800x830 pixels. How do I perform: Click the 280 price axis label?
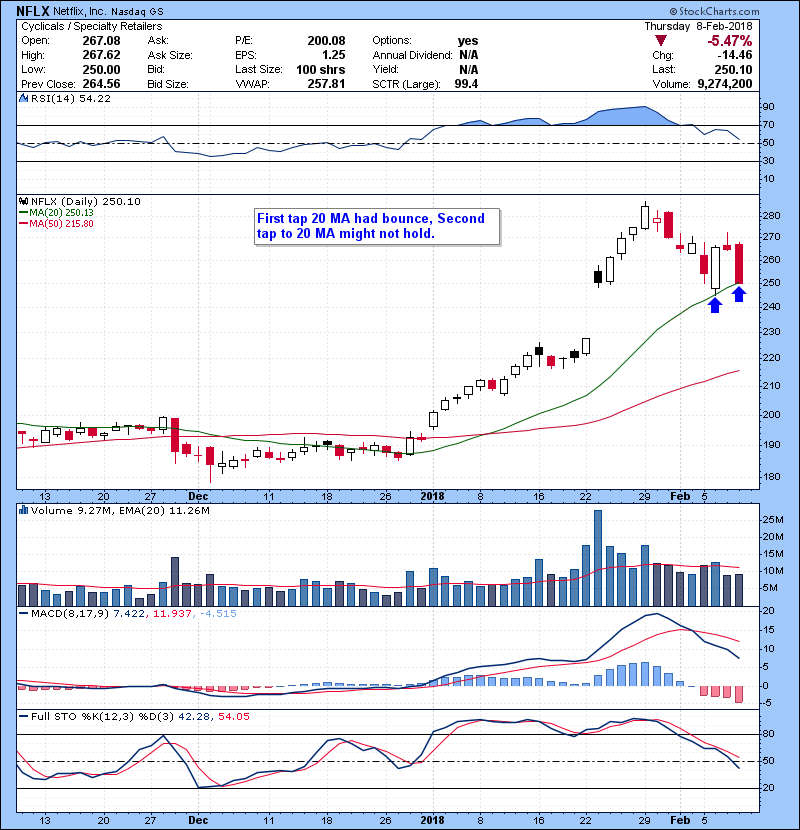[771, 216]
